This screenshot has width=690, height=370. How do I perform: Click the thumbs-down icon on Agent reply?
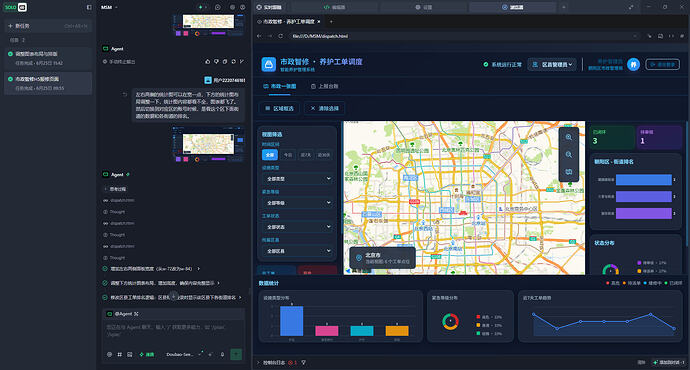point(216,62)
